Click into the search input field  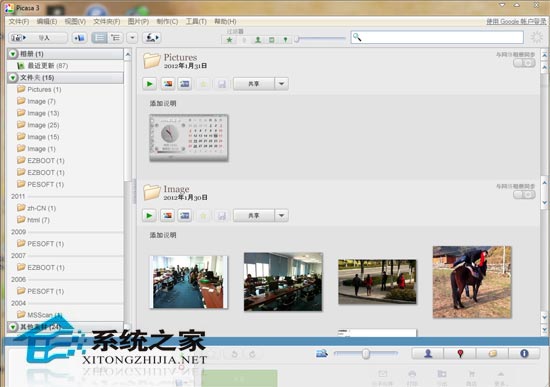pyautogui.click(x=437, y=37)
